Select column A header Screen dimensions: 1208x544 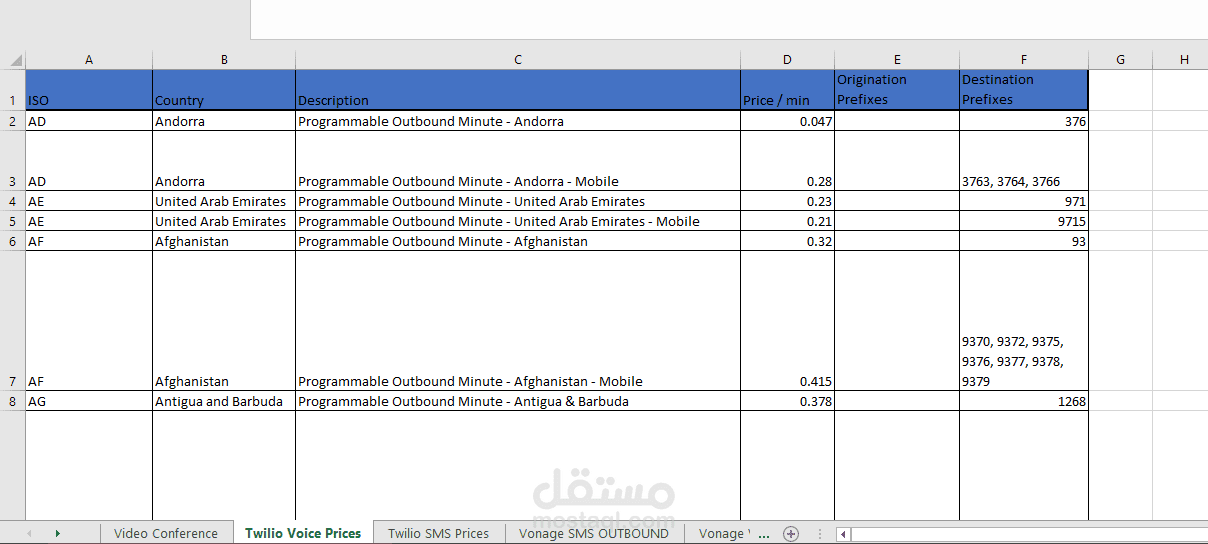(89, 60)
